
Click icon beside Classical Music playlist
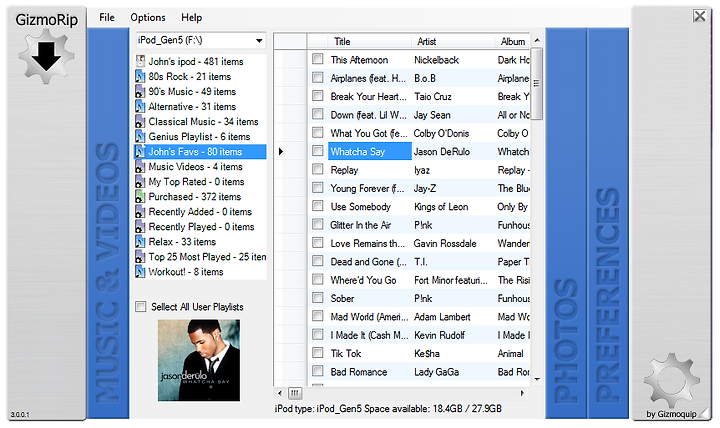141,121
